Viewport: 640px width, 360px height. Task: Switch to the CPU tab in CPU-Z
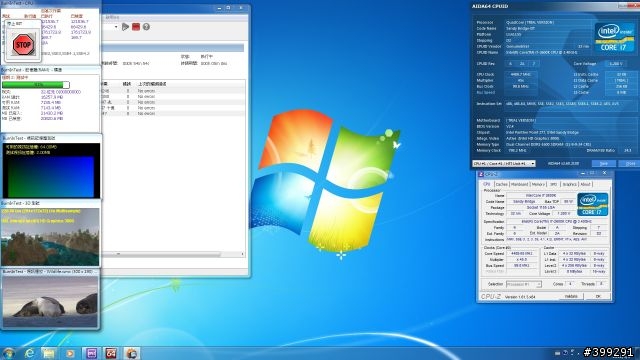(x=487, y=184)
